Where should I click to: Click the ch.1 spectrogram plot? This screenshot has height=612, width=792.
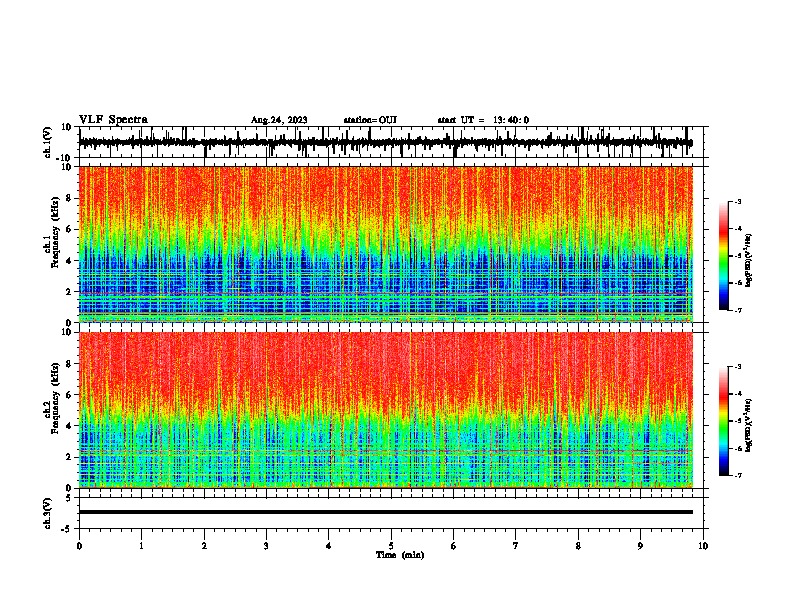point(386,244)
